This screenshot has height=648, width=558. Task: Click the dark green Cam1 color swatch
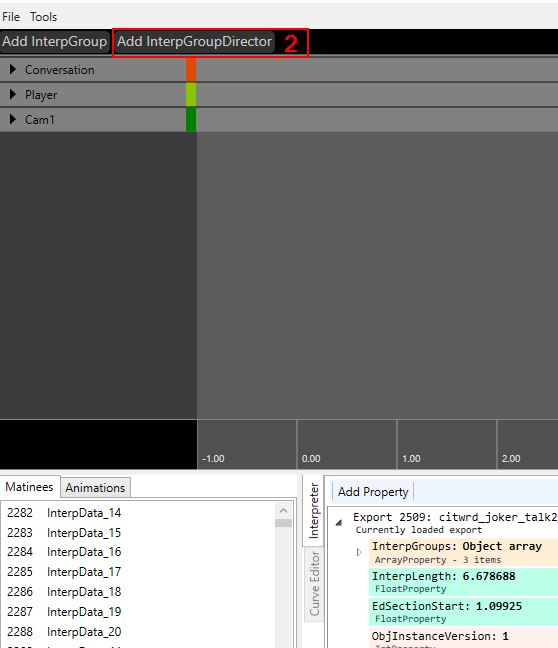(191, 119)
